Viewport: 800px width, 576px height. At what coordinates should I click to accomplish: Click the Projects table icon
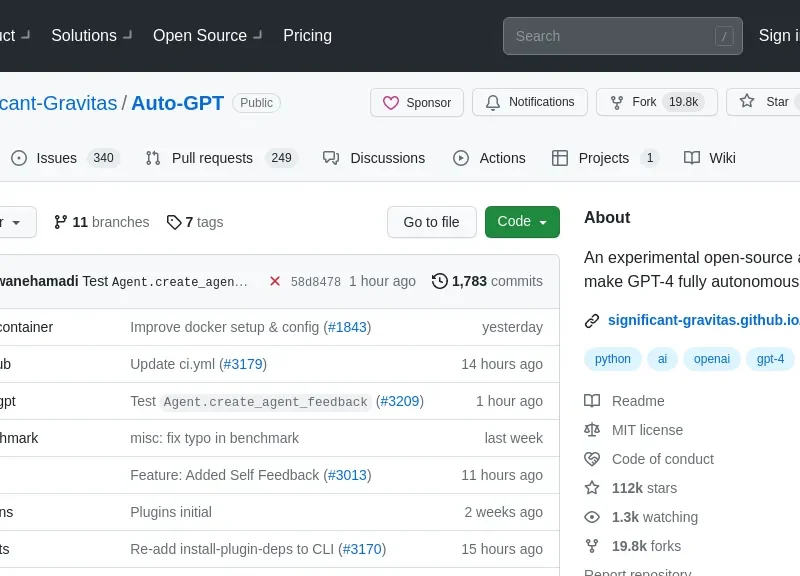560,158
